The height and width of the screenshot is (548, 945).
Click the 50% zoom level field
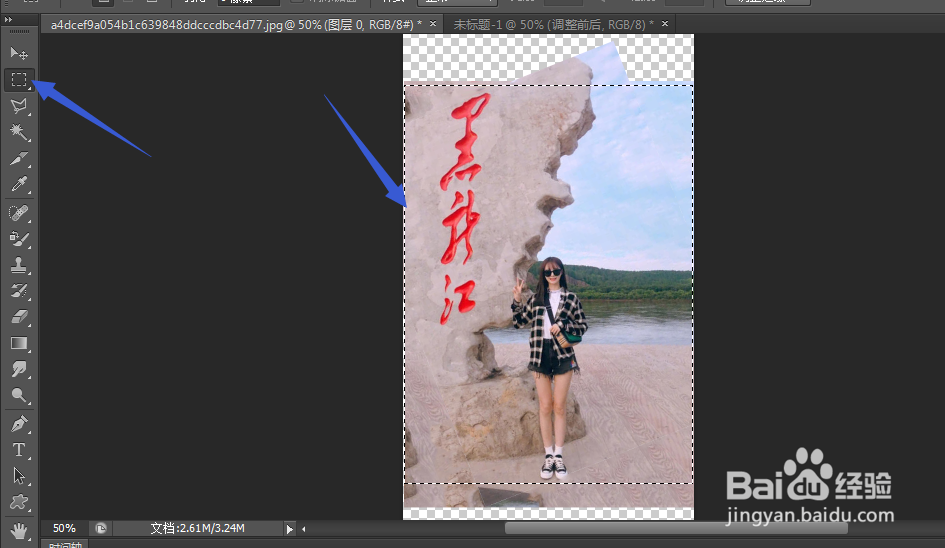coord(64,528)
